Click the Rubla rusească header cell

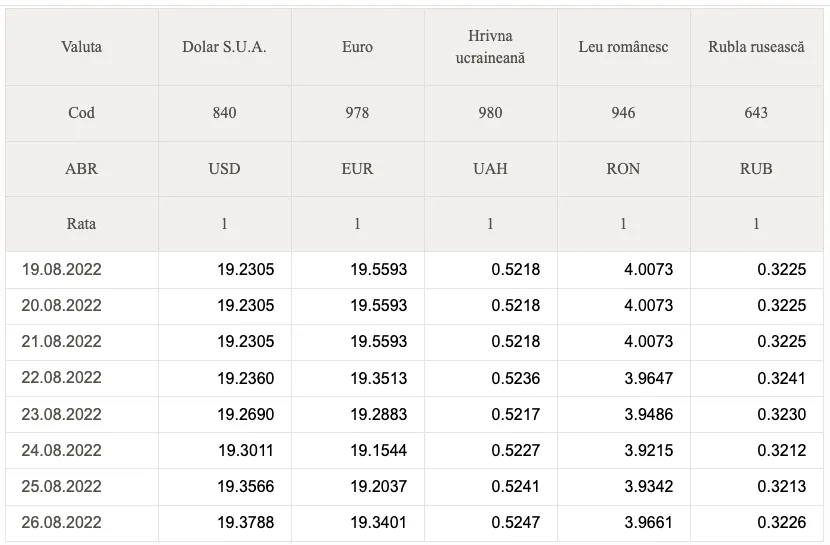pyautogui.click(x=756, y=47)
